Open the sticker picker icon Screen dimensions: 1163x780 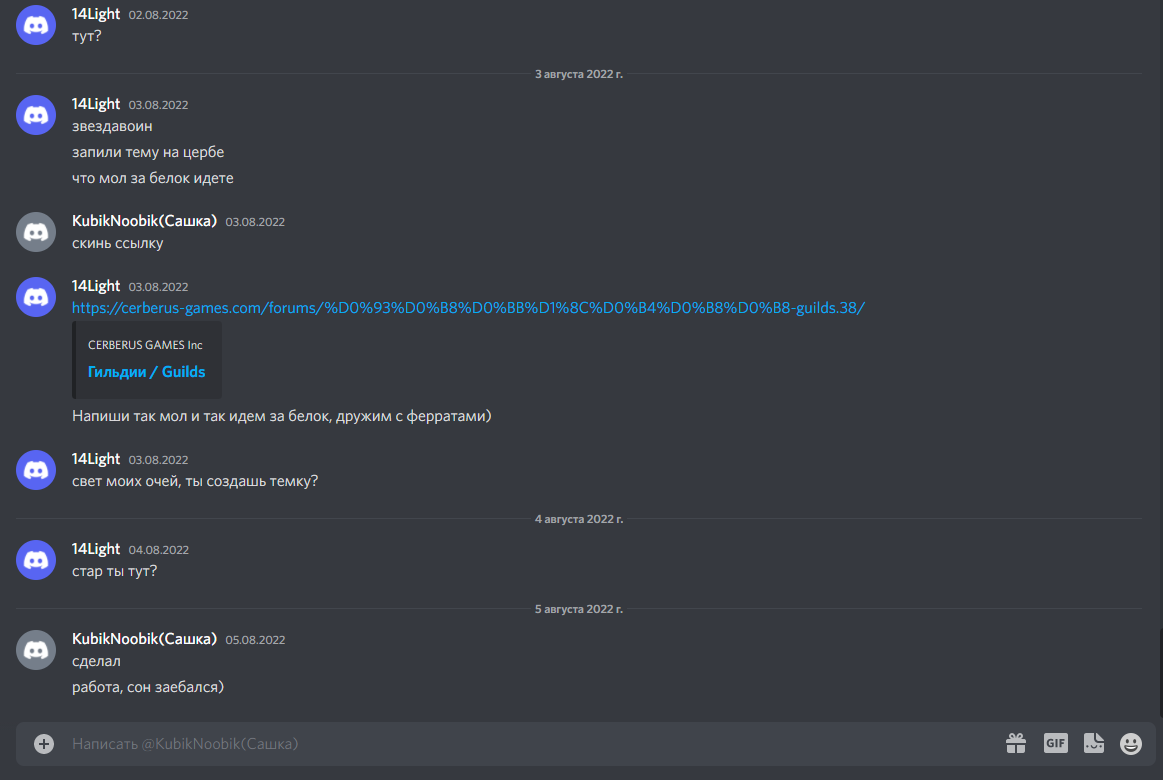(1093, 743)
